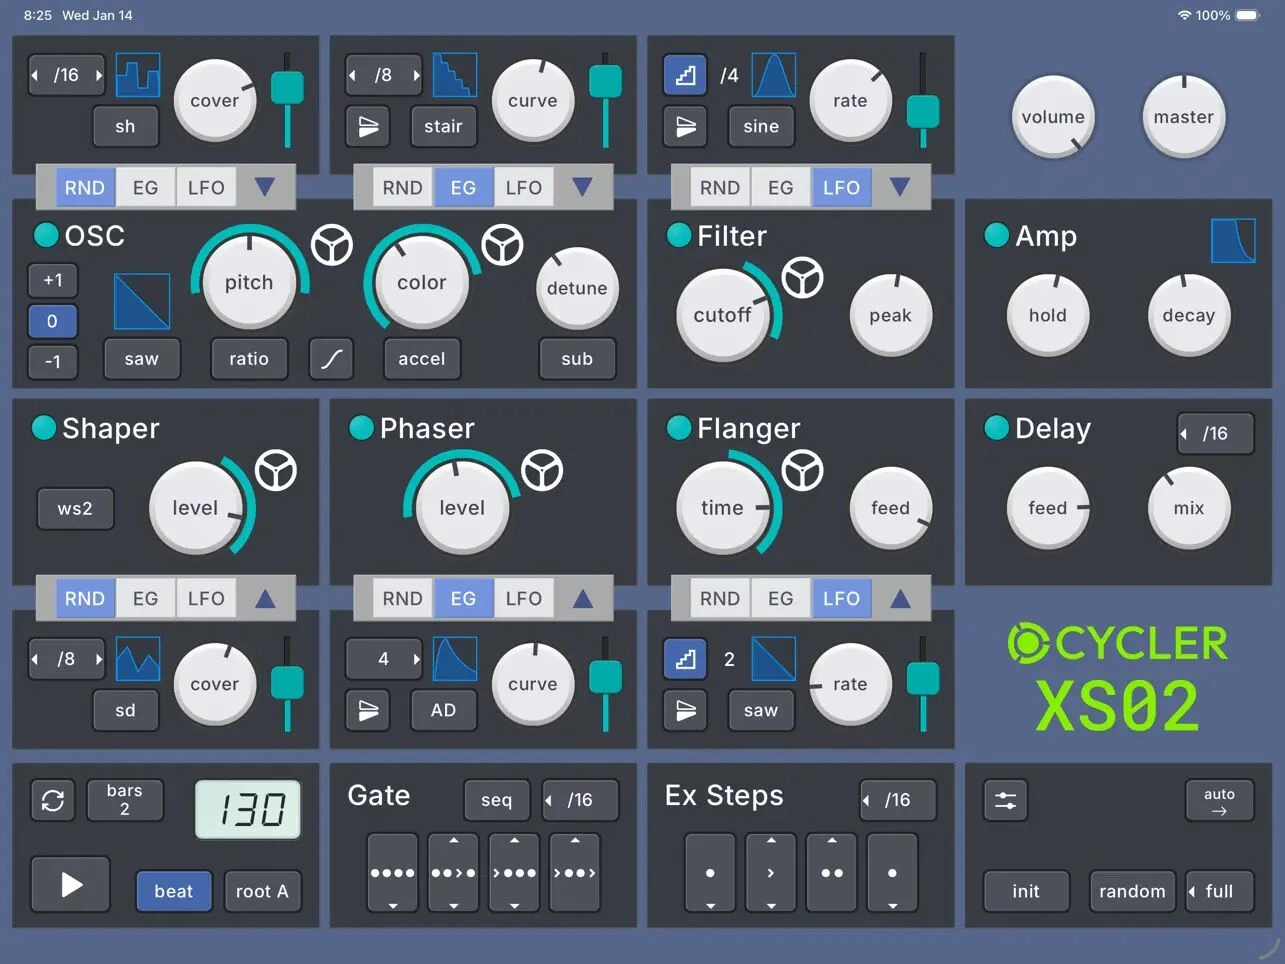Viewport: 1285px width, 964px height.
Task: Collapse the Shaper modulator panel with up triangle
Action: coord(265,598)
